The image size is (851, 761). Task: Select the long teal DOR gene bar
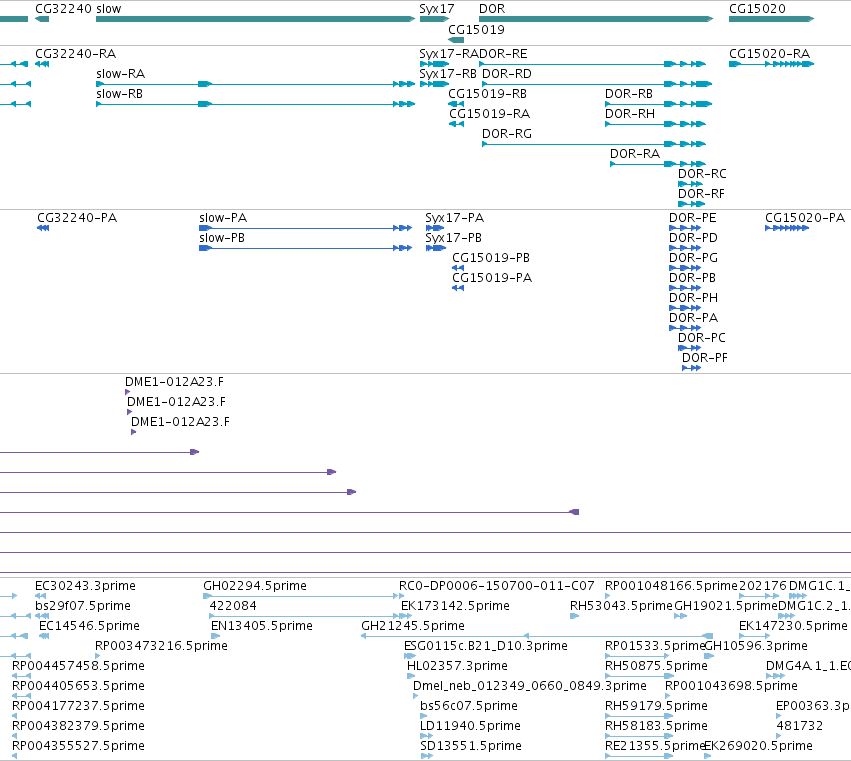(596, 19)
